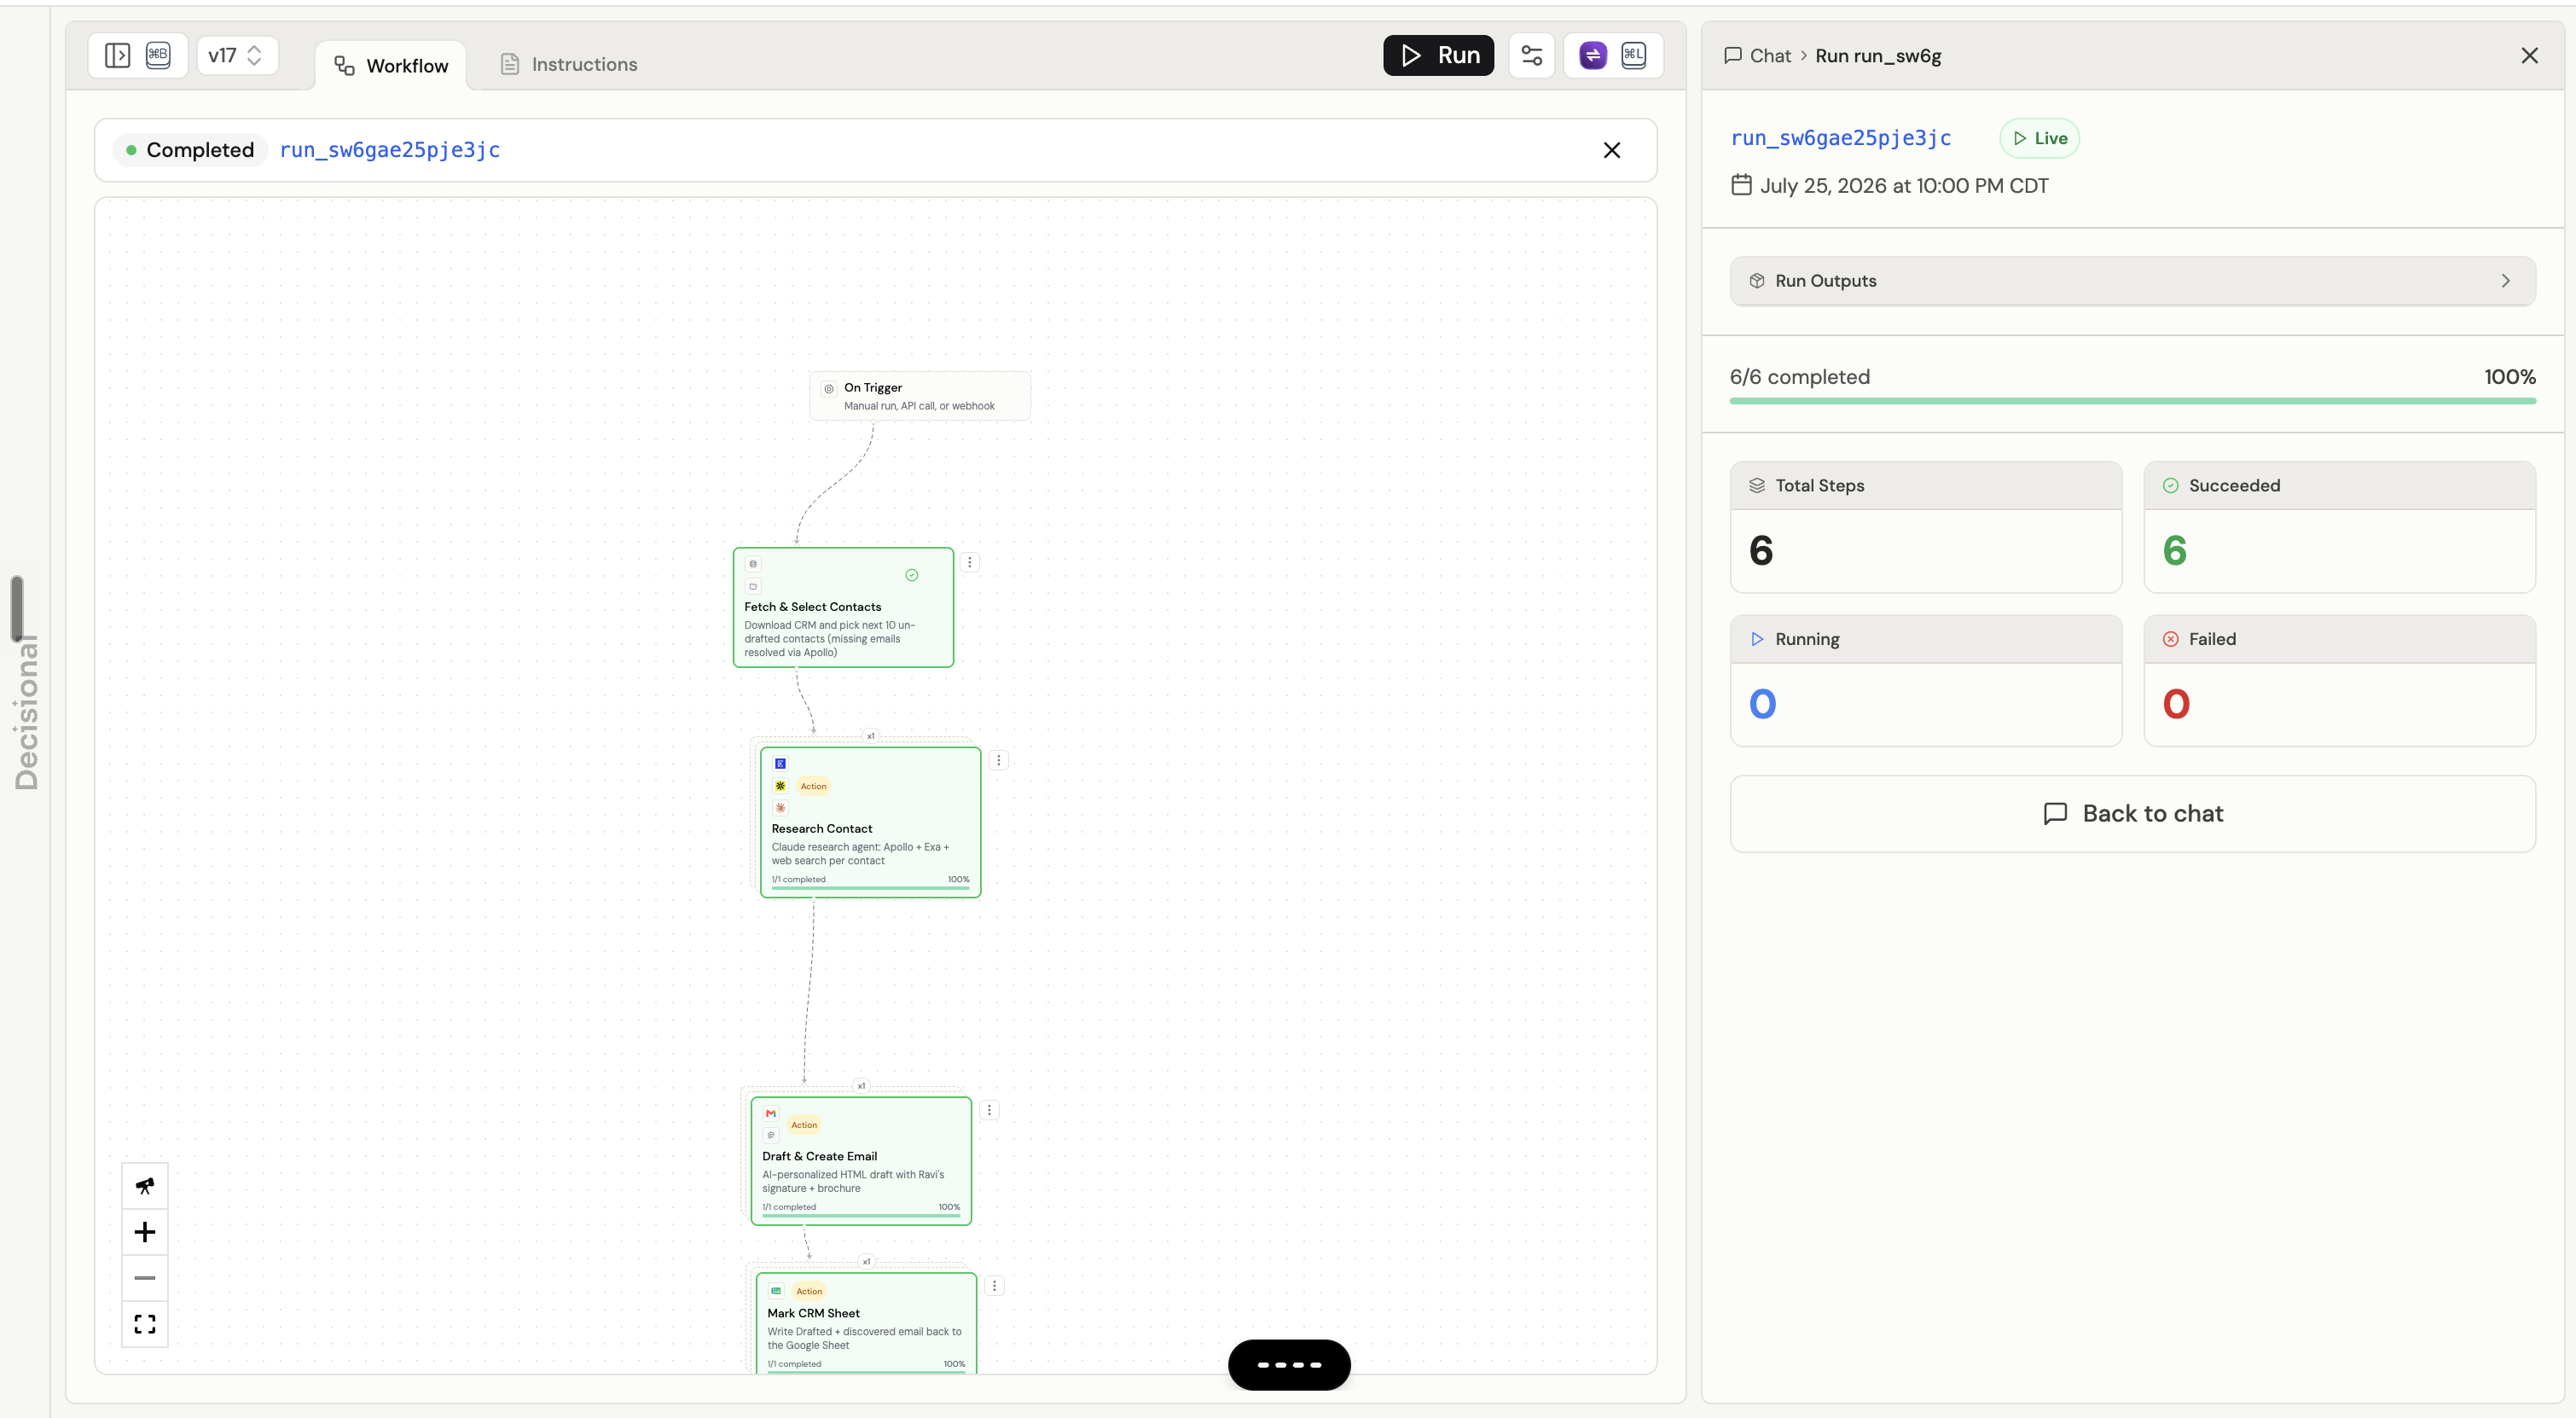Image resolution: width=2576 pixels, height=1418 pixels.
Task: Click the Failed card
Action: tap(2340, 681)
